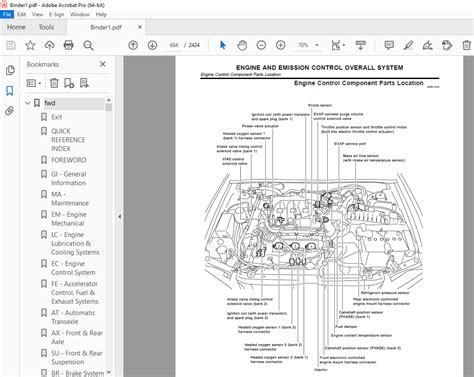Select the highlight pen tool

pos(408,45)
